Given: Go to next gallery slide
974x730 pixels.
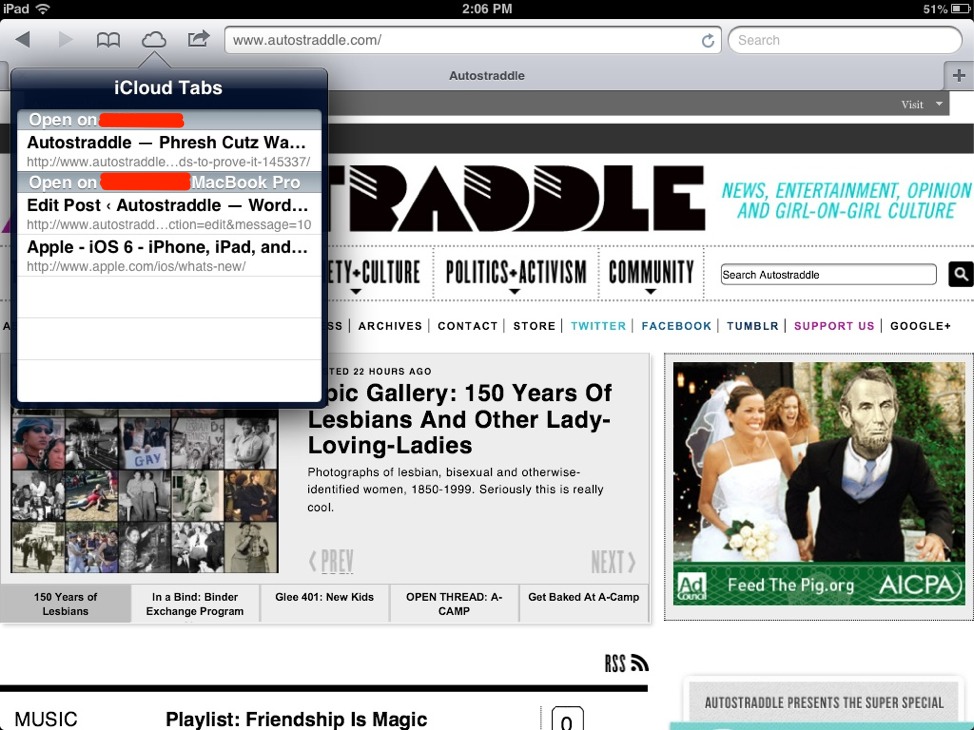Looking at the screenshot, I should coord(613,562).
